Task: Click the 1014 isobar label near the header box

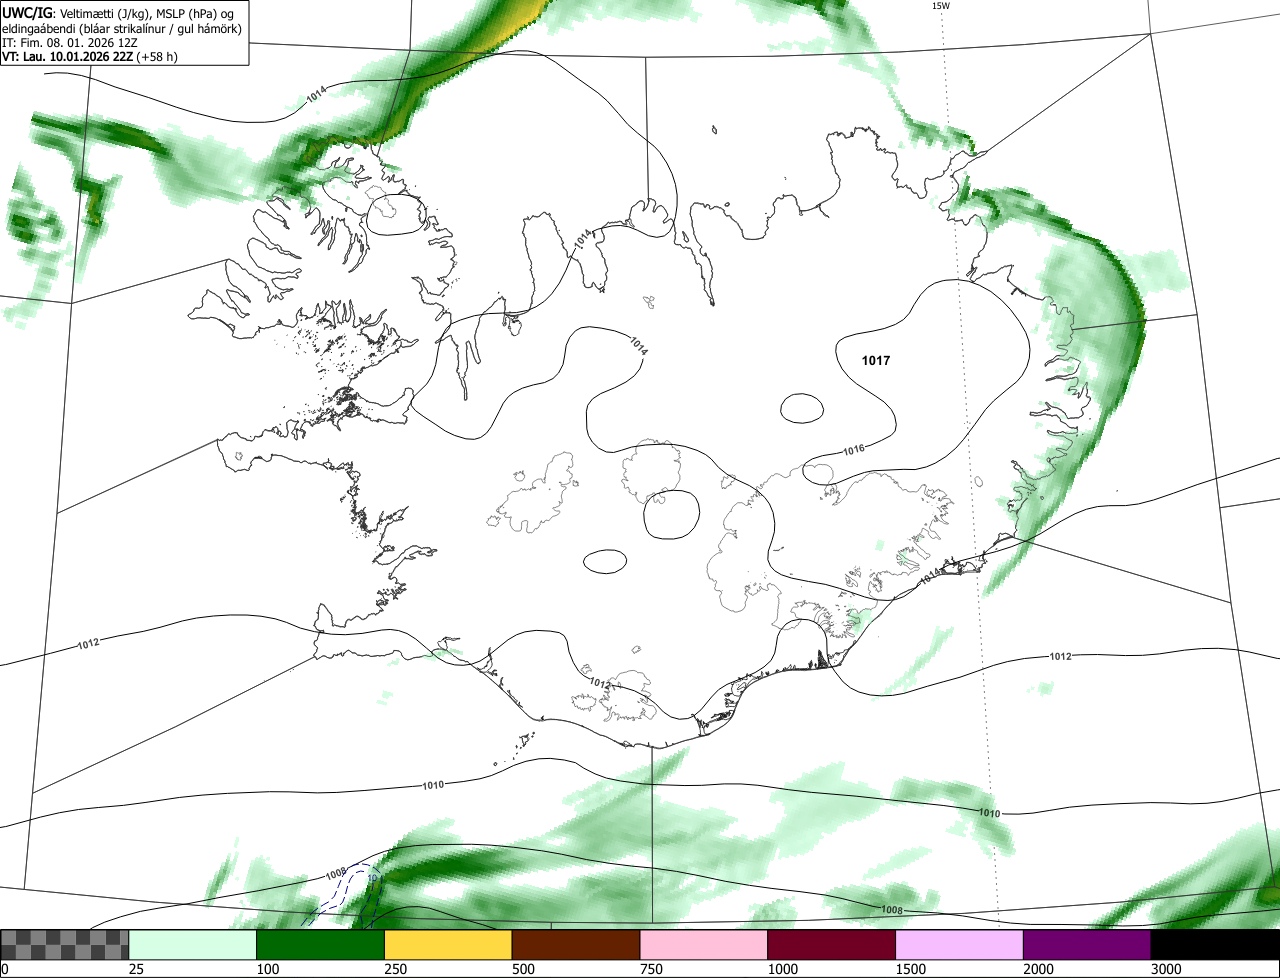Action: tap(317, 94)
